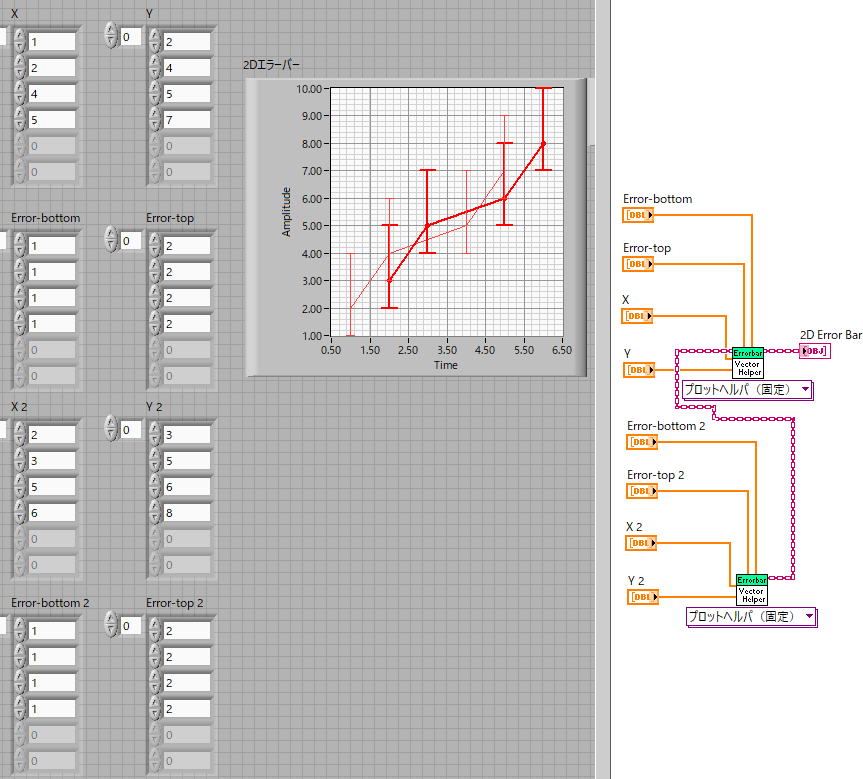Select the upper Errorbar Vector Helper node

[x=747, y=363]
